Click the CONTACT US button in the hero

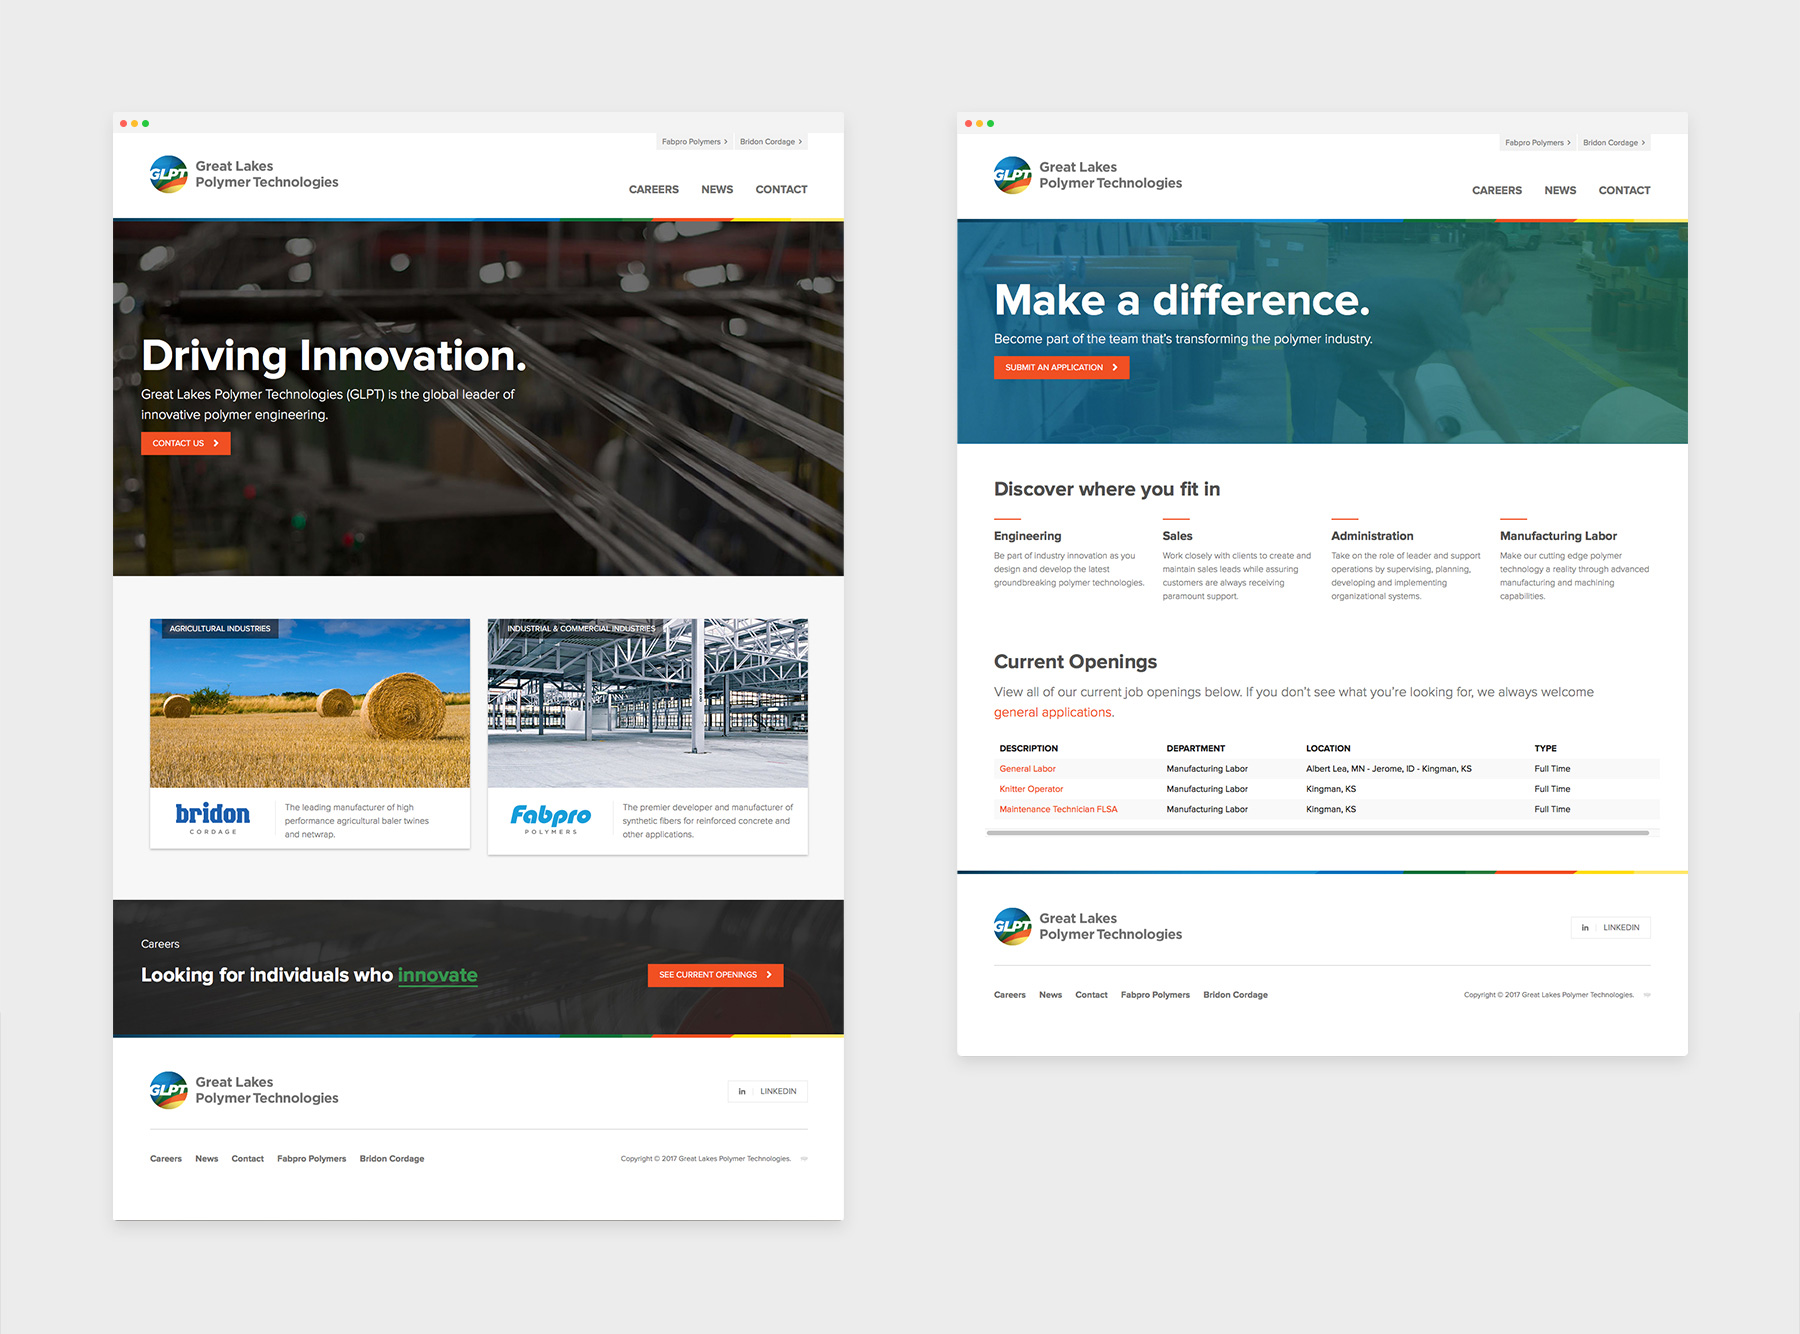pos(185,443)
